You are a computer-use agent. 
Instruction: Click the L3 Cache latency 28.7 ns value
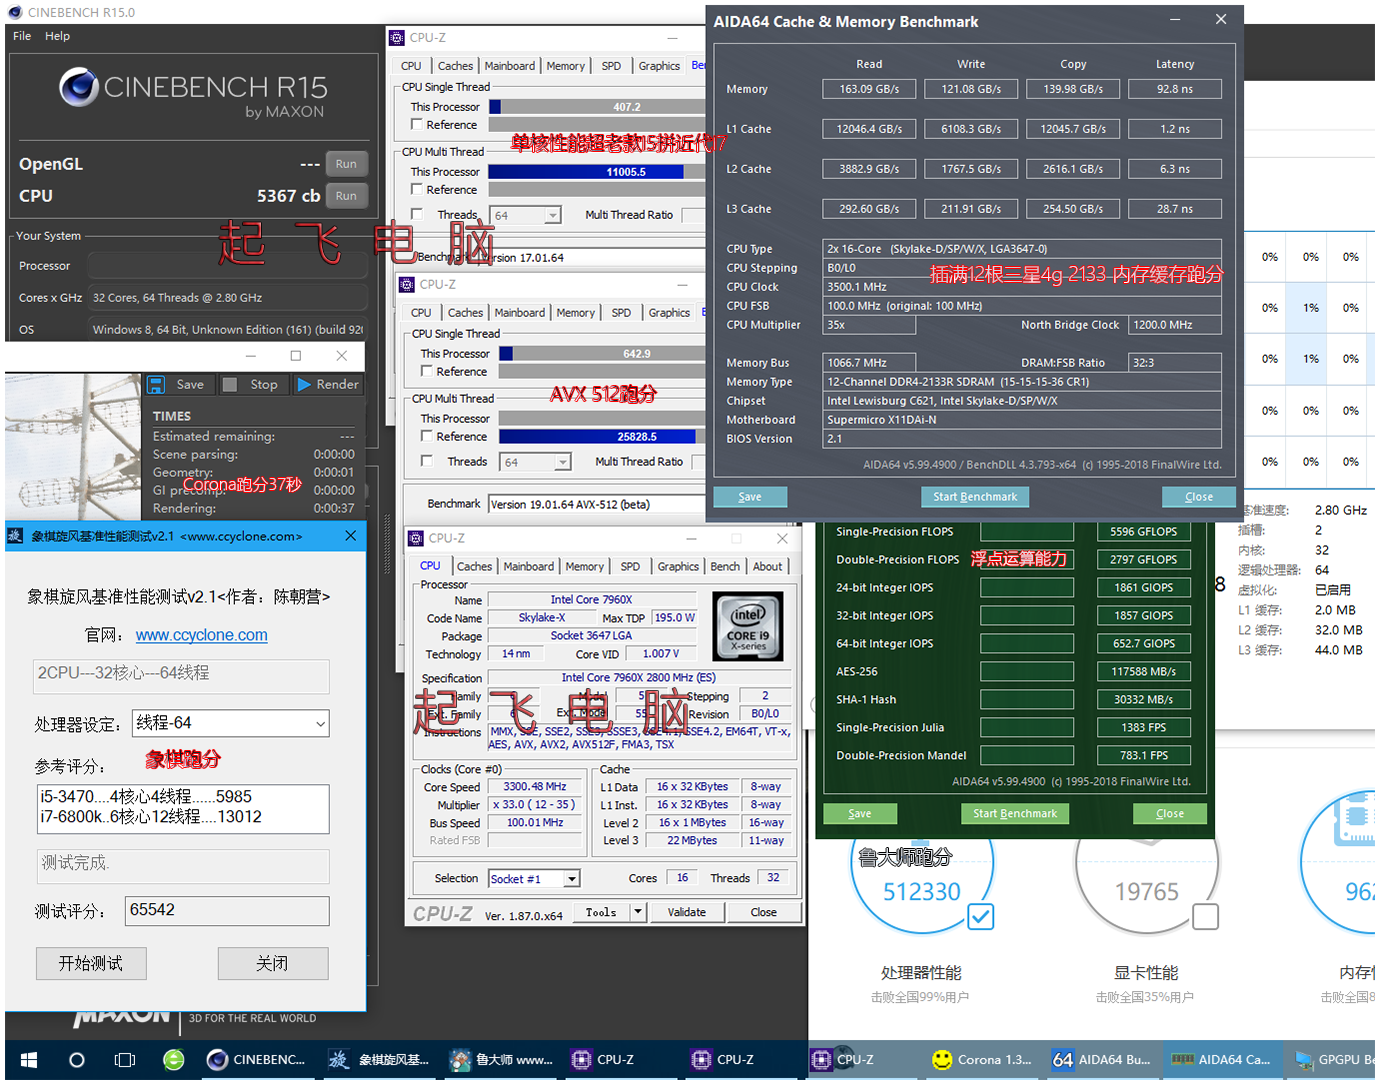(x=1175, y=209)
